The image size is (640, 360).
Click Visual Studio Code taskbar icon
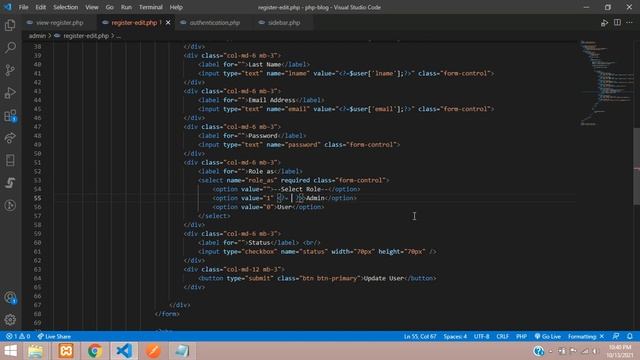124,351
